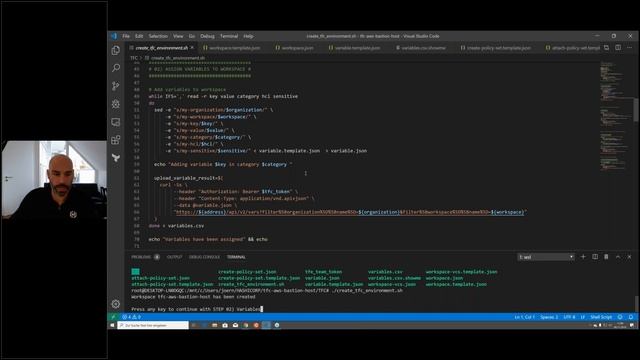
Task: Click Shell Script language mode in status bar
Action: pyautogui.click(x=601, y=317)
